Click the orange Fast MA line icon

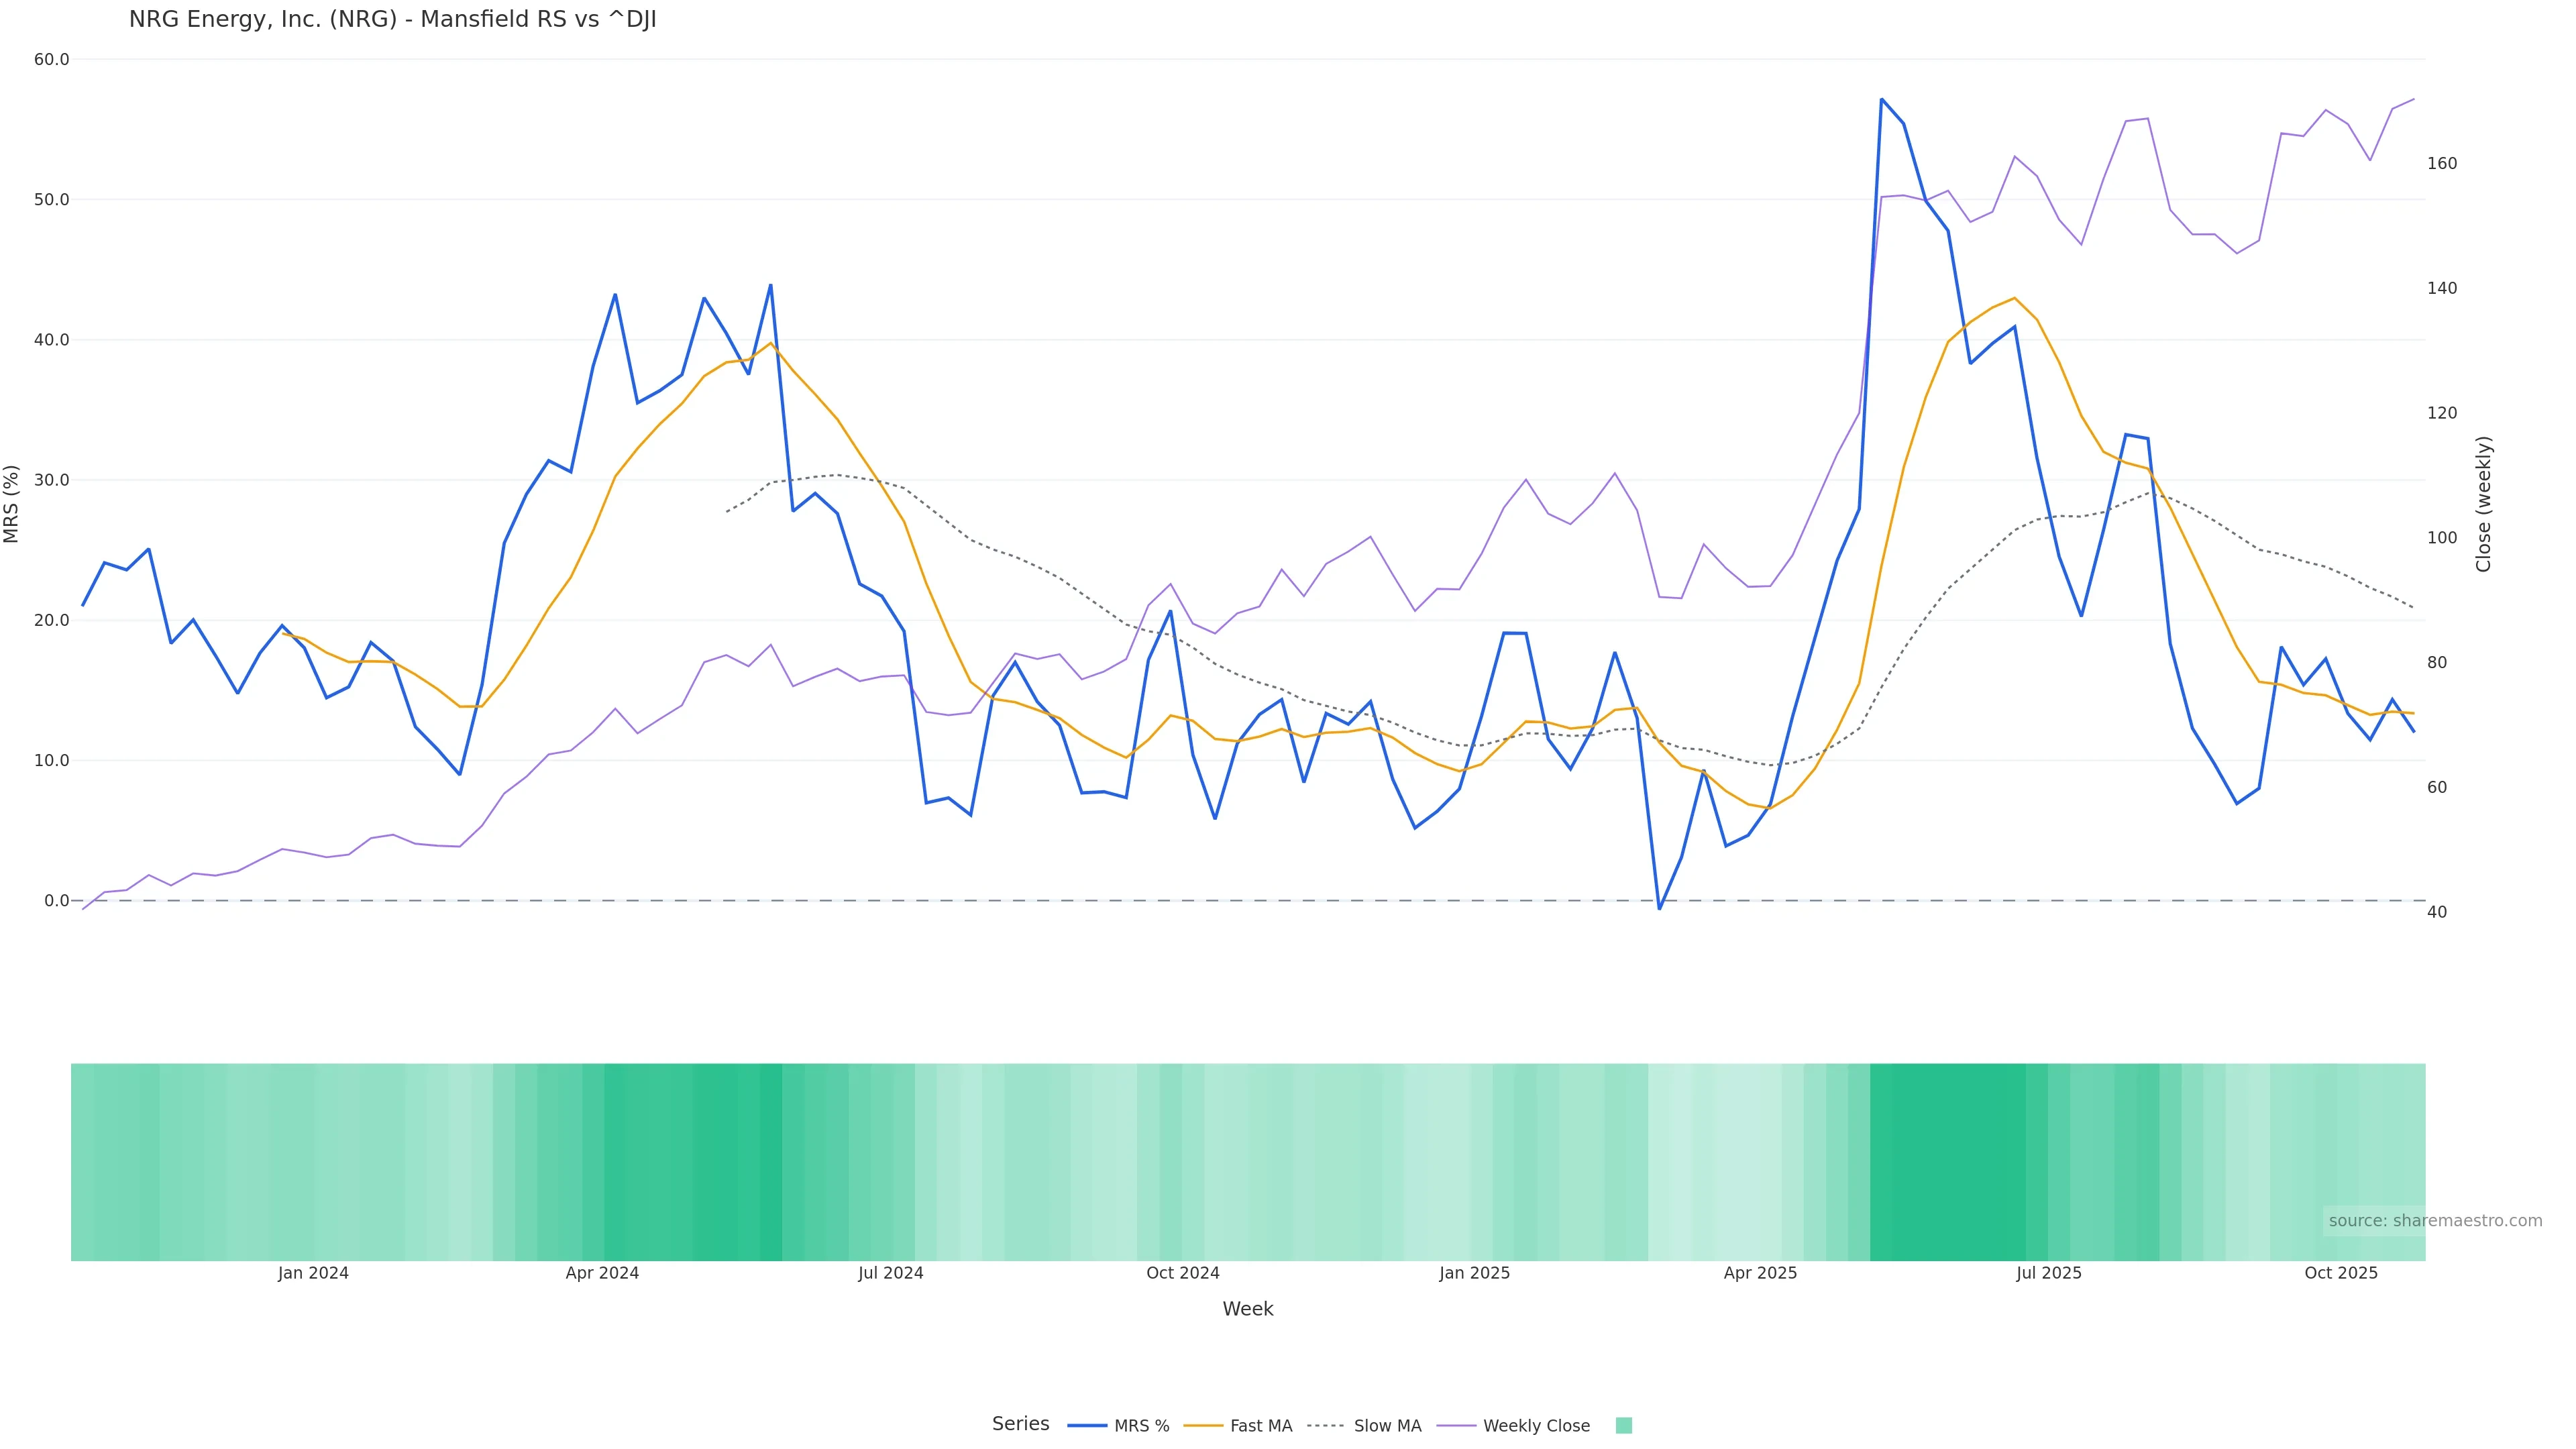tap(1204, 1426)
